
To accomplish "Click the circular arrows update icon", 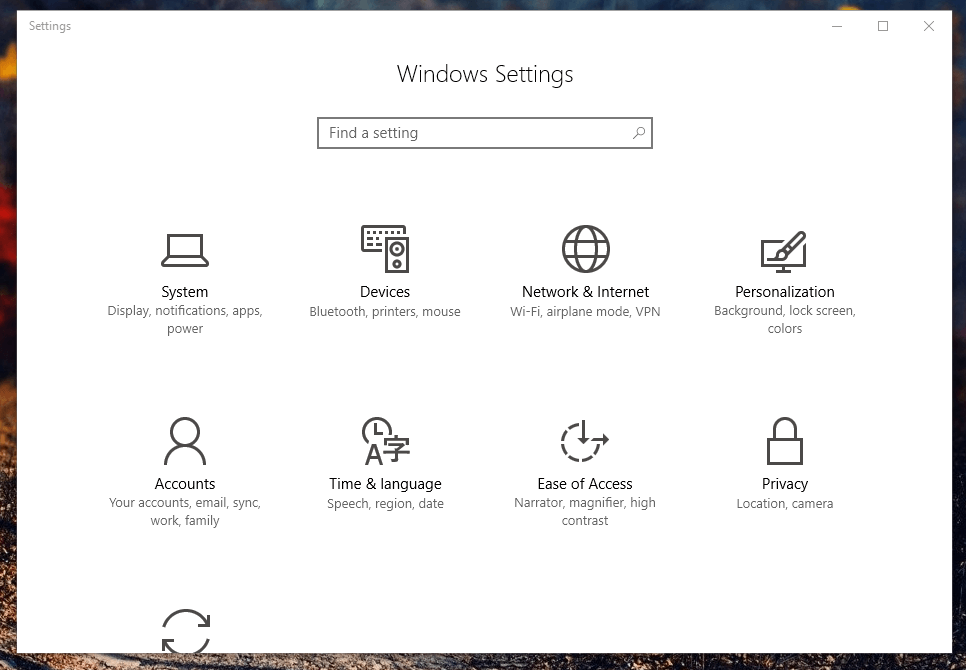I will [186, 632].
